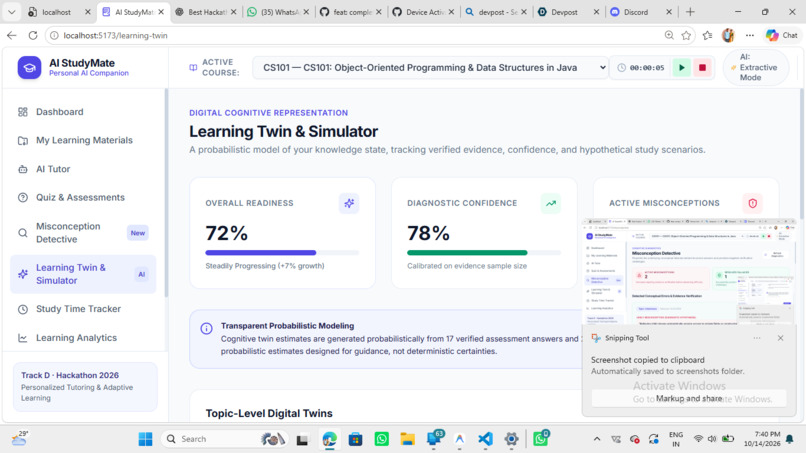Image resolution: width=806 pixels, height=453 pixels.
Task: Close the Snipping Tool notification
Action: (x=780, y=338)
